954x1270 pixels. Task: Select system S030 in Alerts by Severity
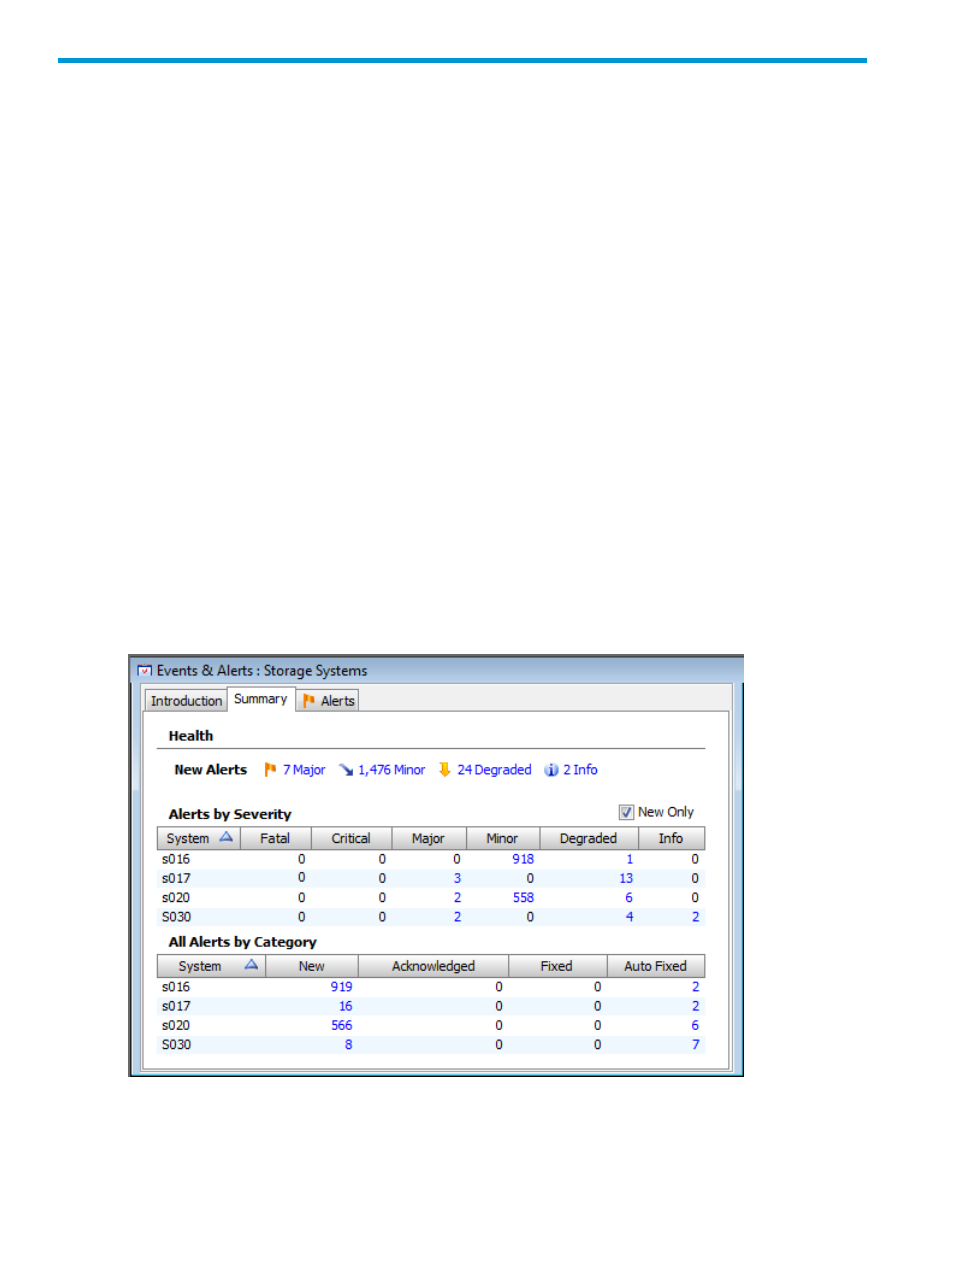click(176, 917)
